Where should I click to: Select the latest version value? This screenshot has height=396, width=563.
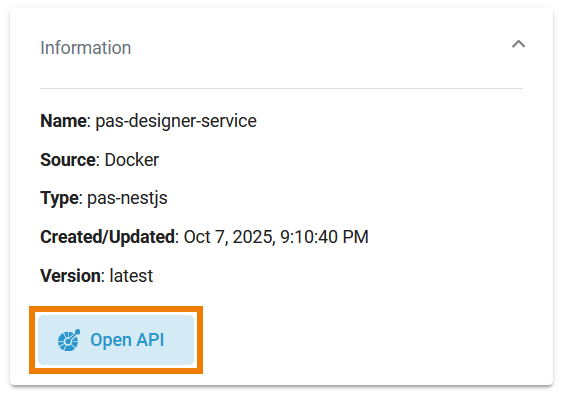(x=131, y=276)
